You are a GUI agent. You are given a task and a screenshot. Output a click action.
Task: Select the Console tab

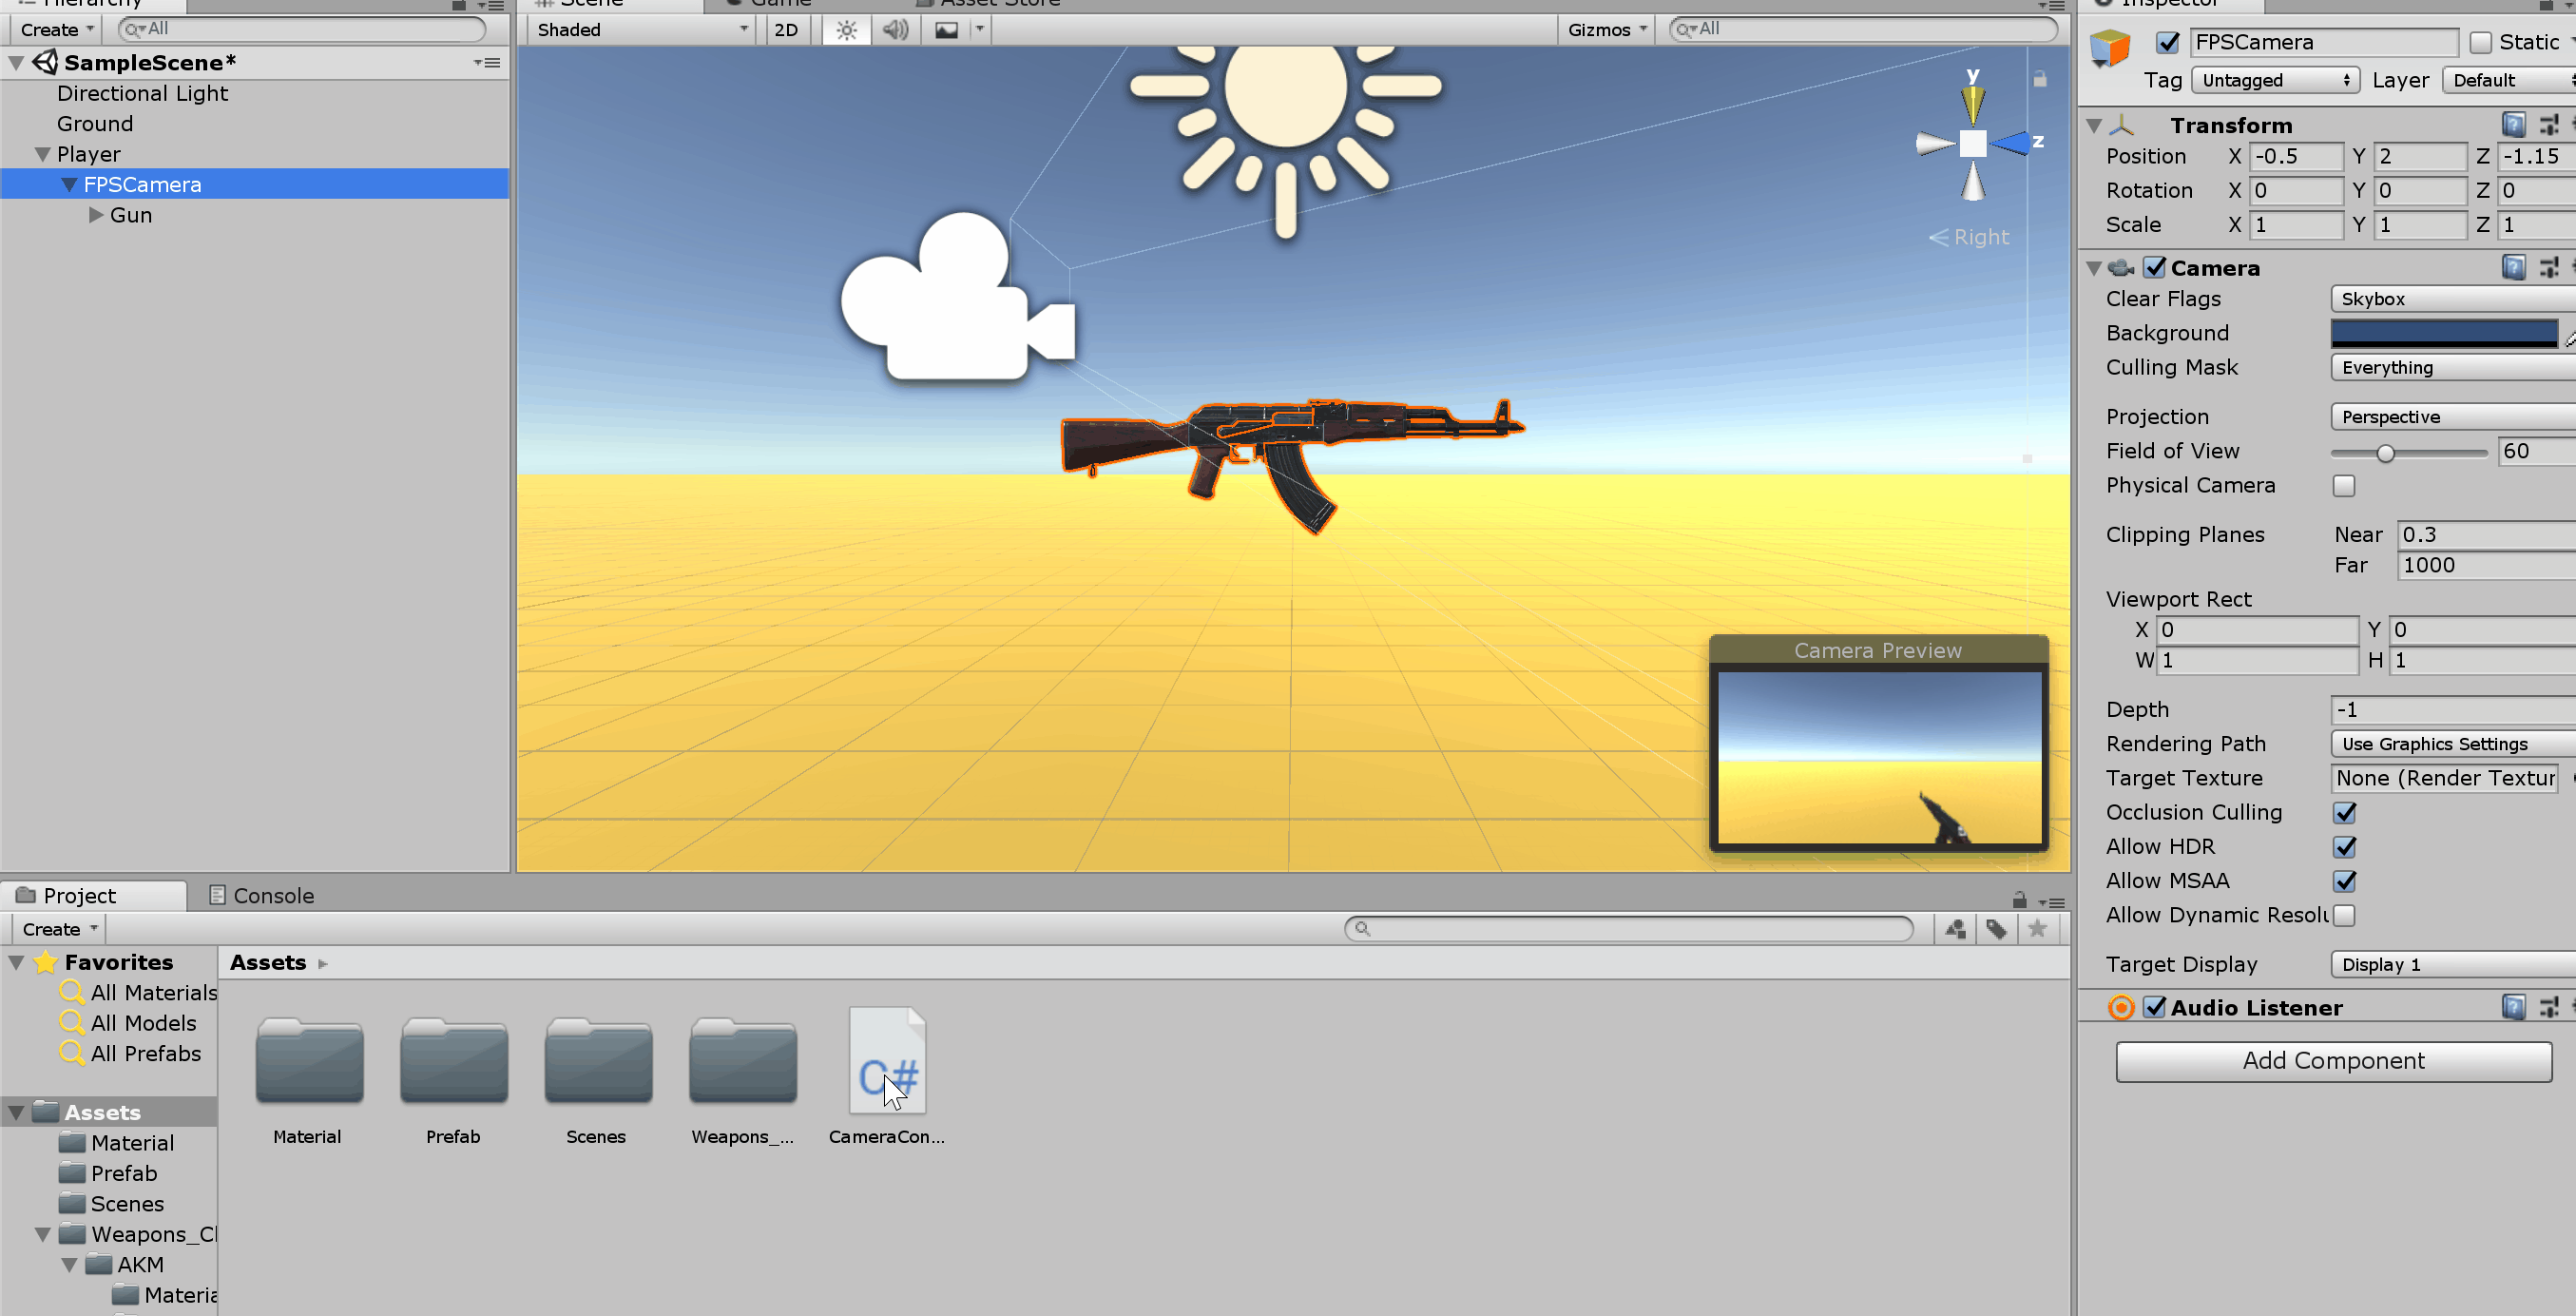(272, 895)
